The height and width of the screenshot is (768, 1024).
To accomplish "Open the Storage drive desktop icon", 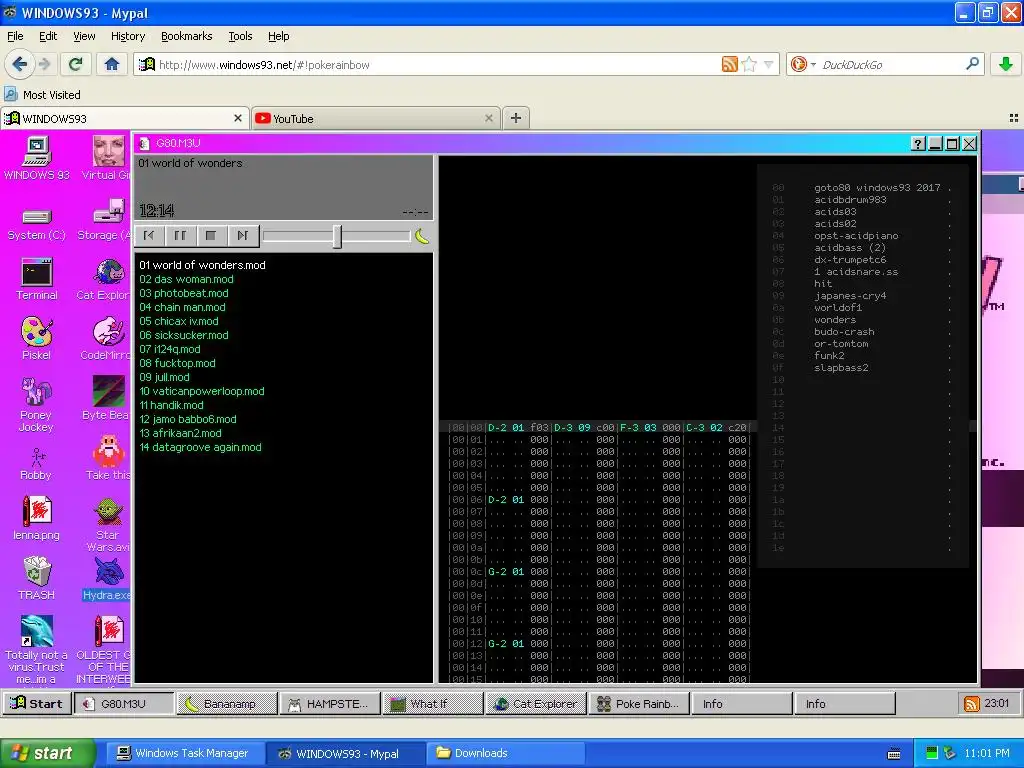I will point(104,219).
